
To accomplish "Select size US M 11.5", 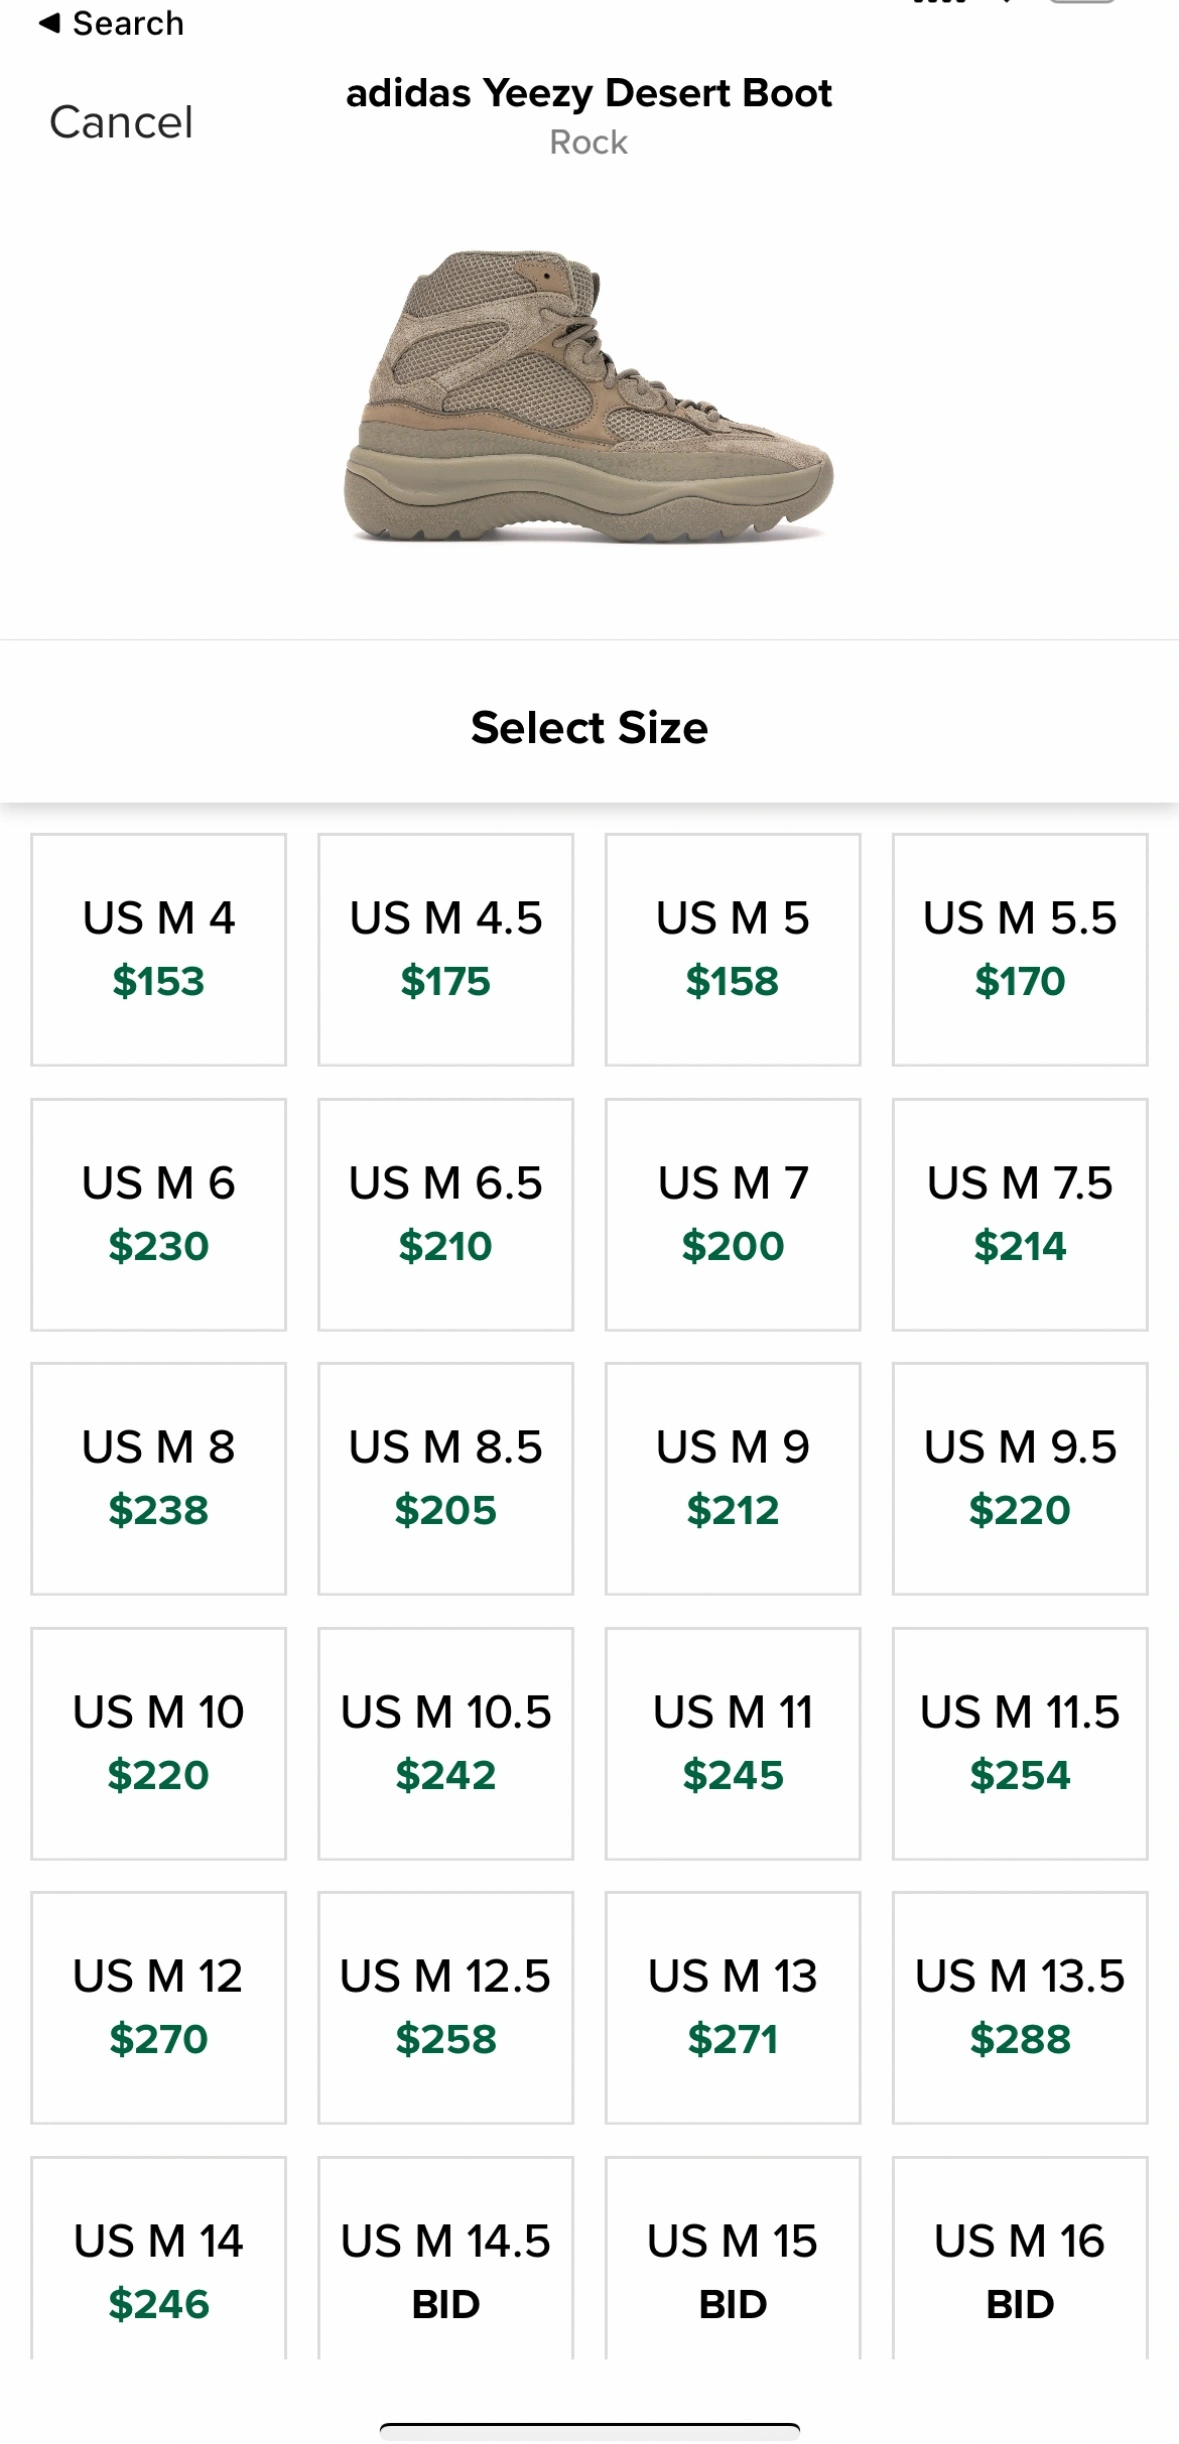I will coord(1020,1743).
